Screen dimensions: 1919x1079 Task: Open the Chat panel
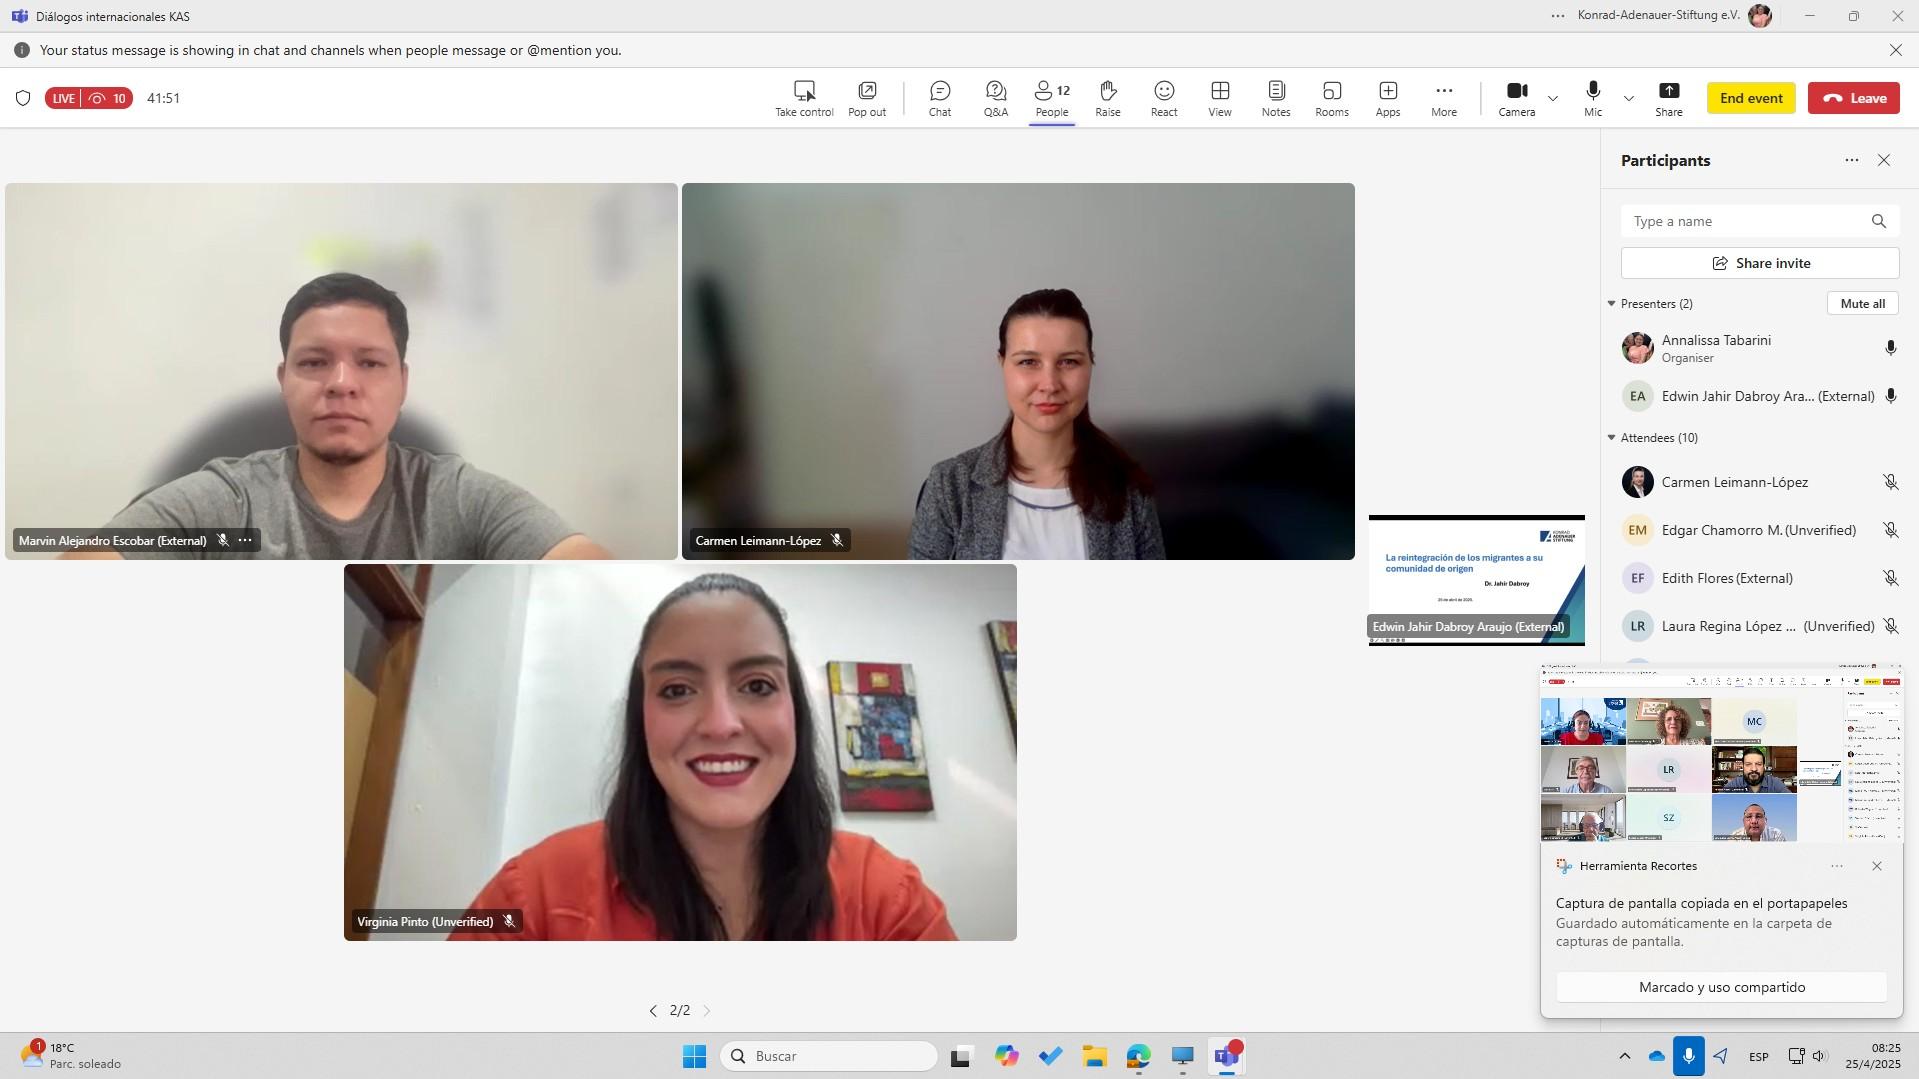(x=939, y=98)
